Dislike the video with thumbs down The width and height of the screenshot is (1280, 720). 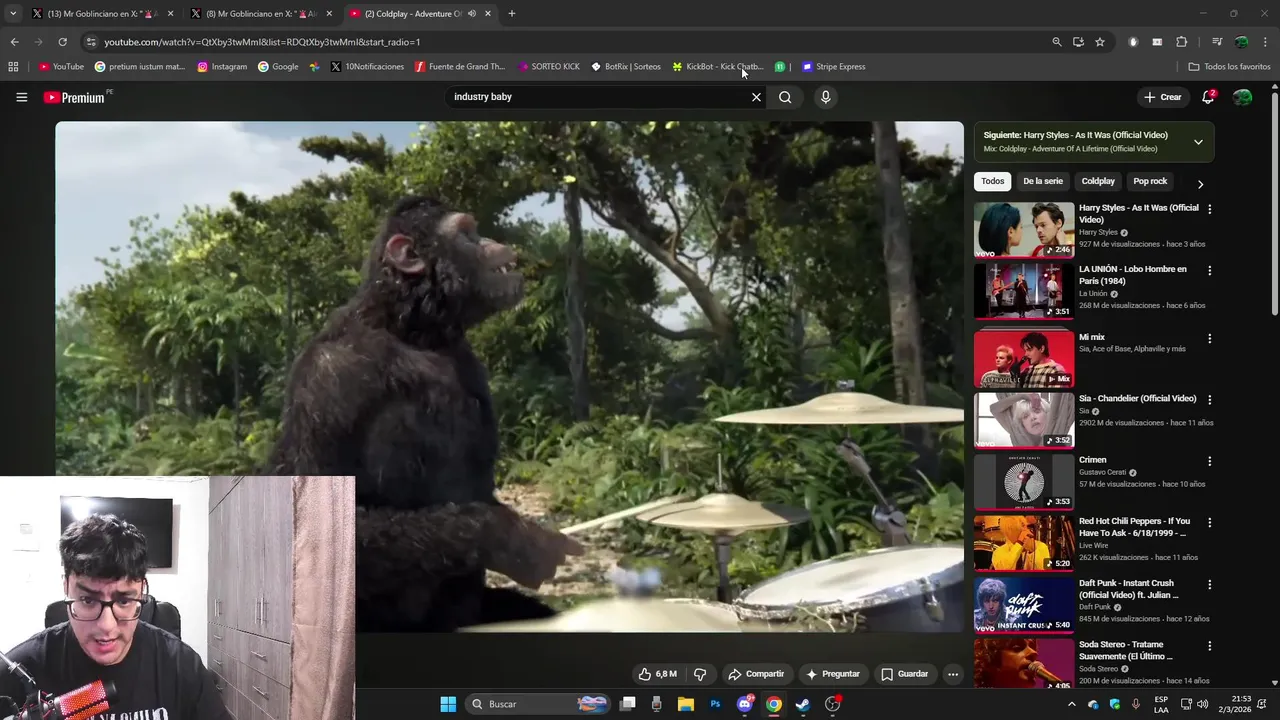[700, 674]
